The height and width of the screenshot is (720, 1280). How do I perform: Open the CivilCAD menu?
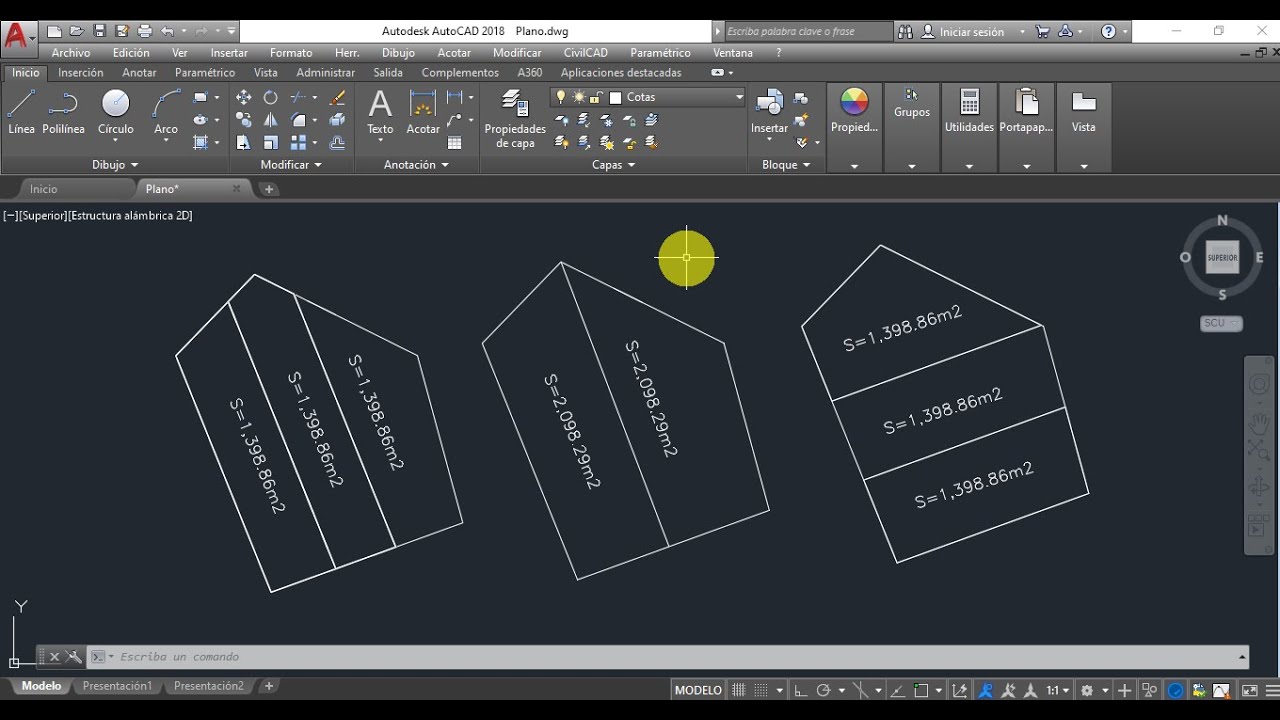click(586, 53)
